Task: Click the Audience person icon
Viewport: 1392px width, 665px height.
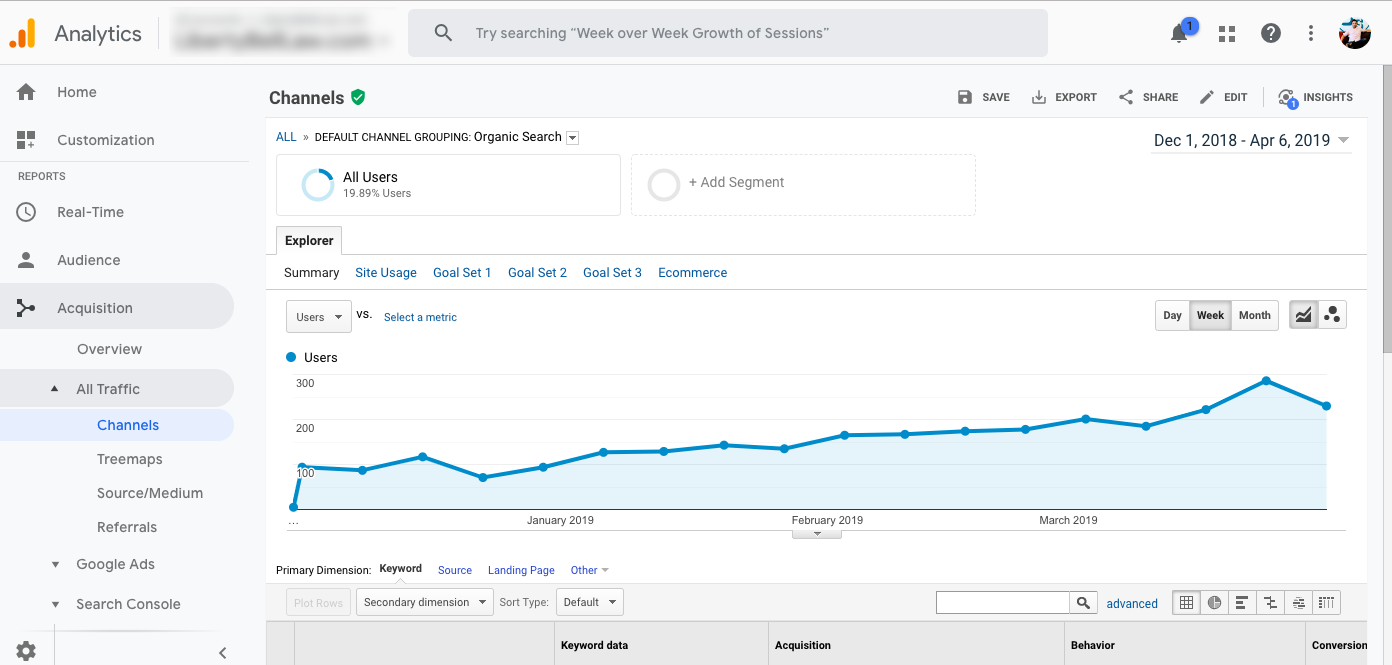Action: point(26,260)
